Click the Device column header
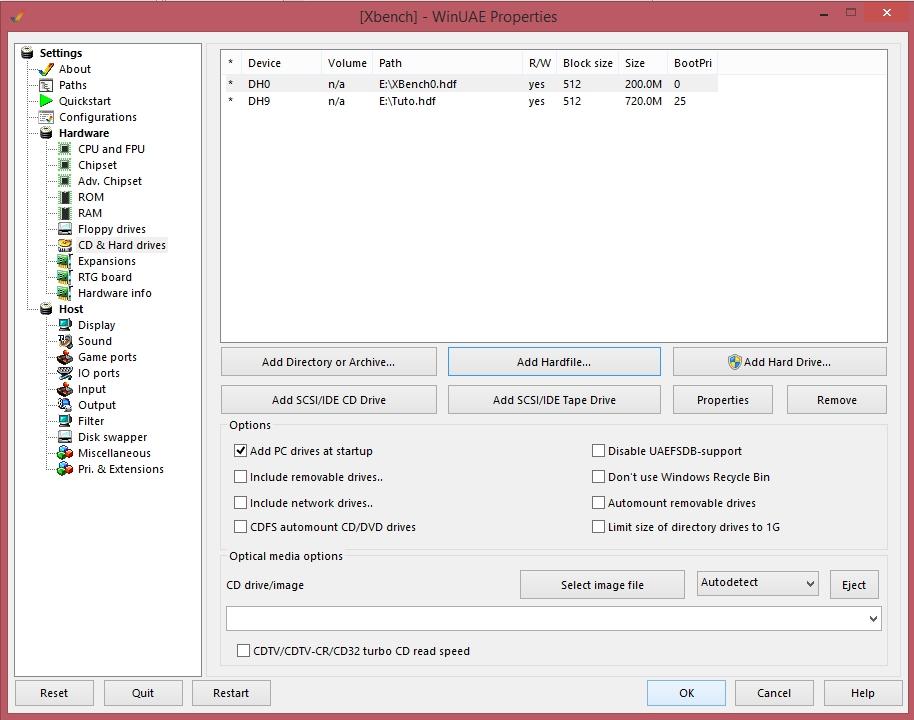Viewport: 914px width, 720px height. 281,63
